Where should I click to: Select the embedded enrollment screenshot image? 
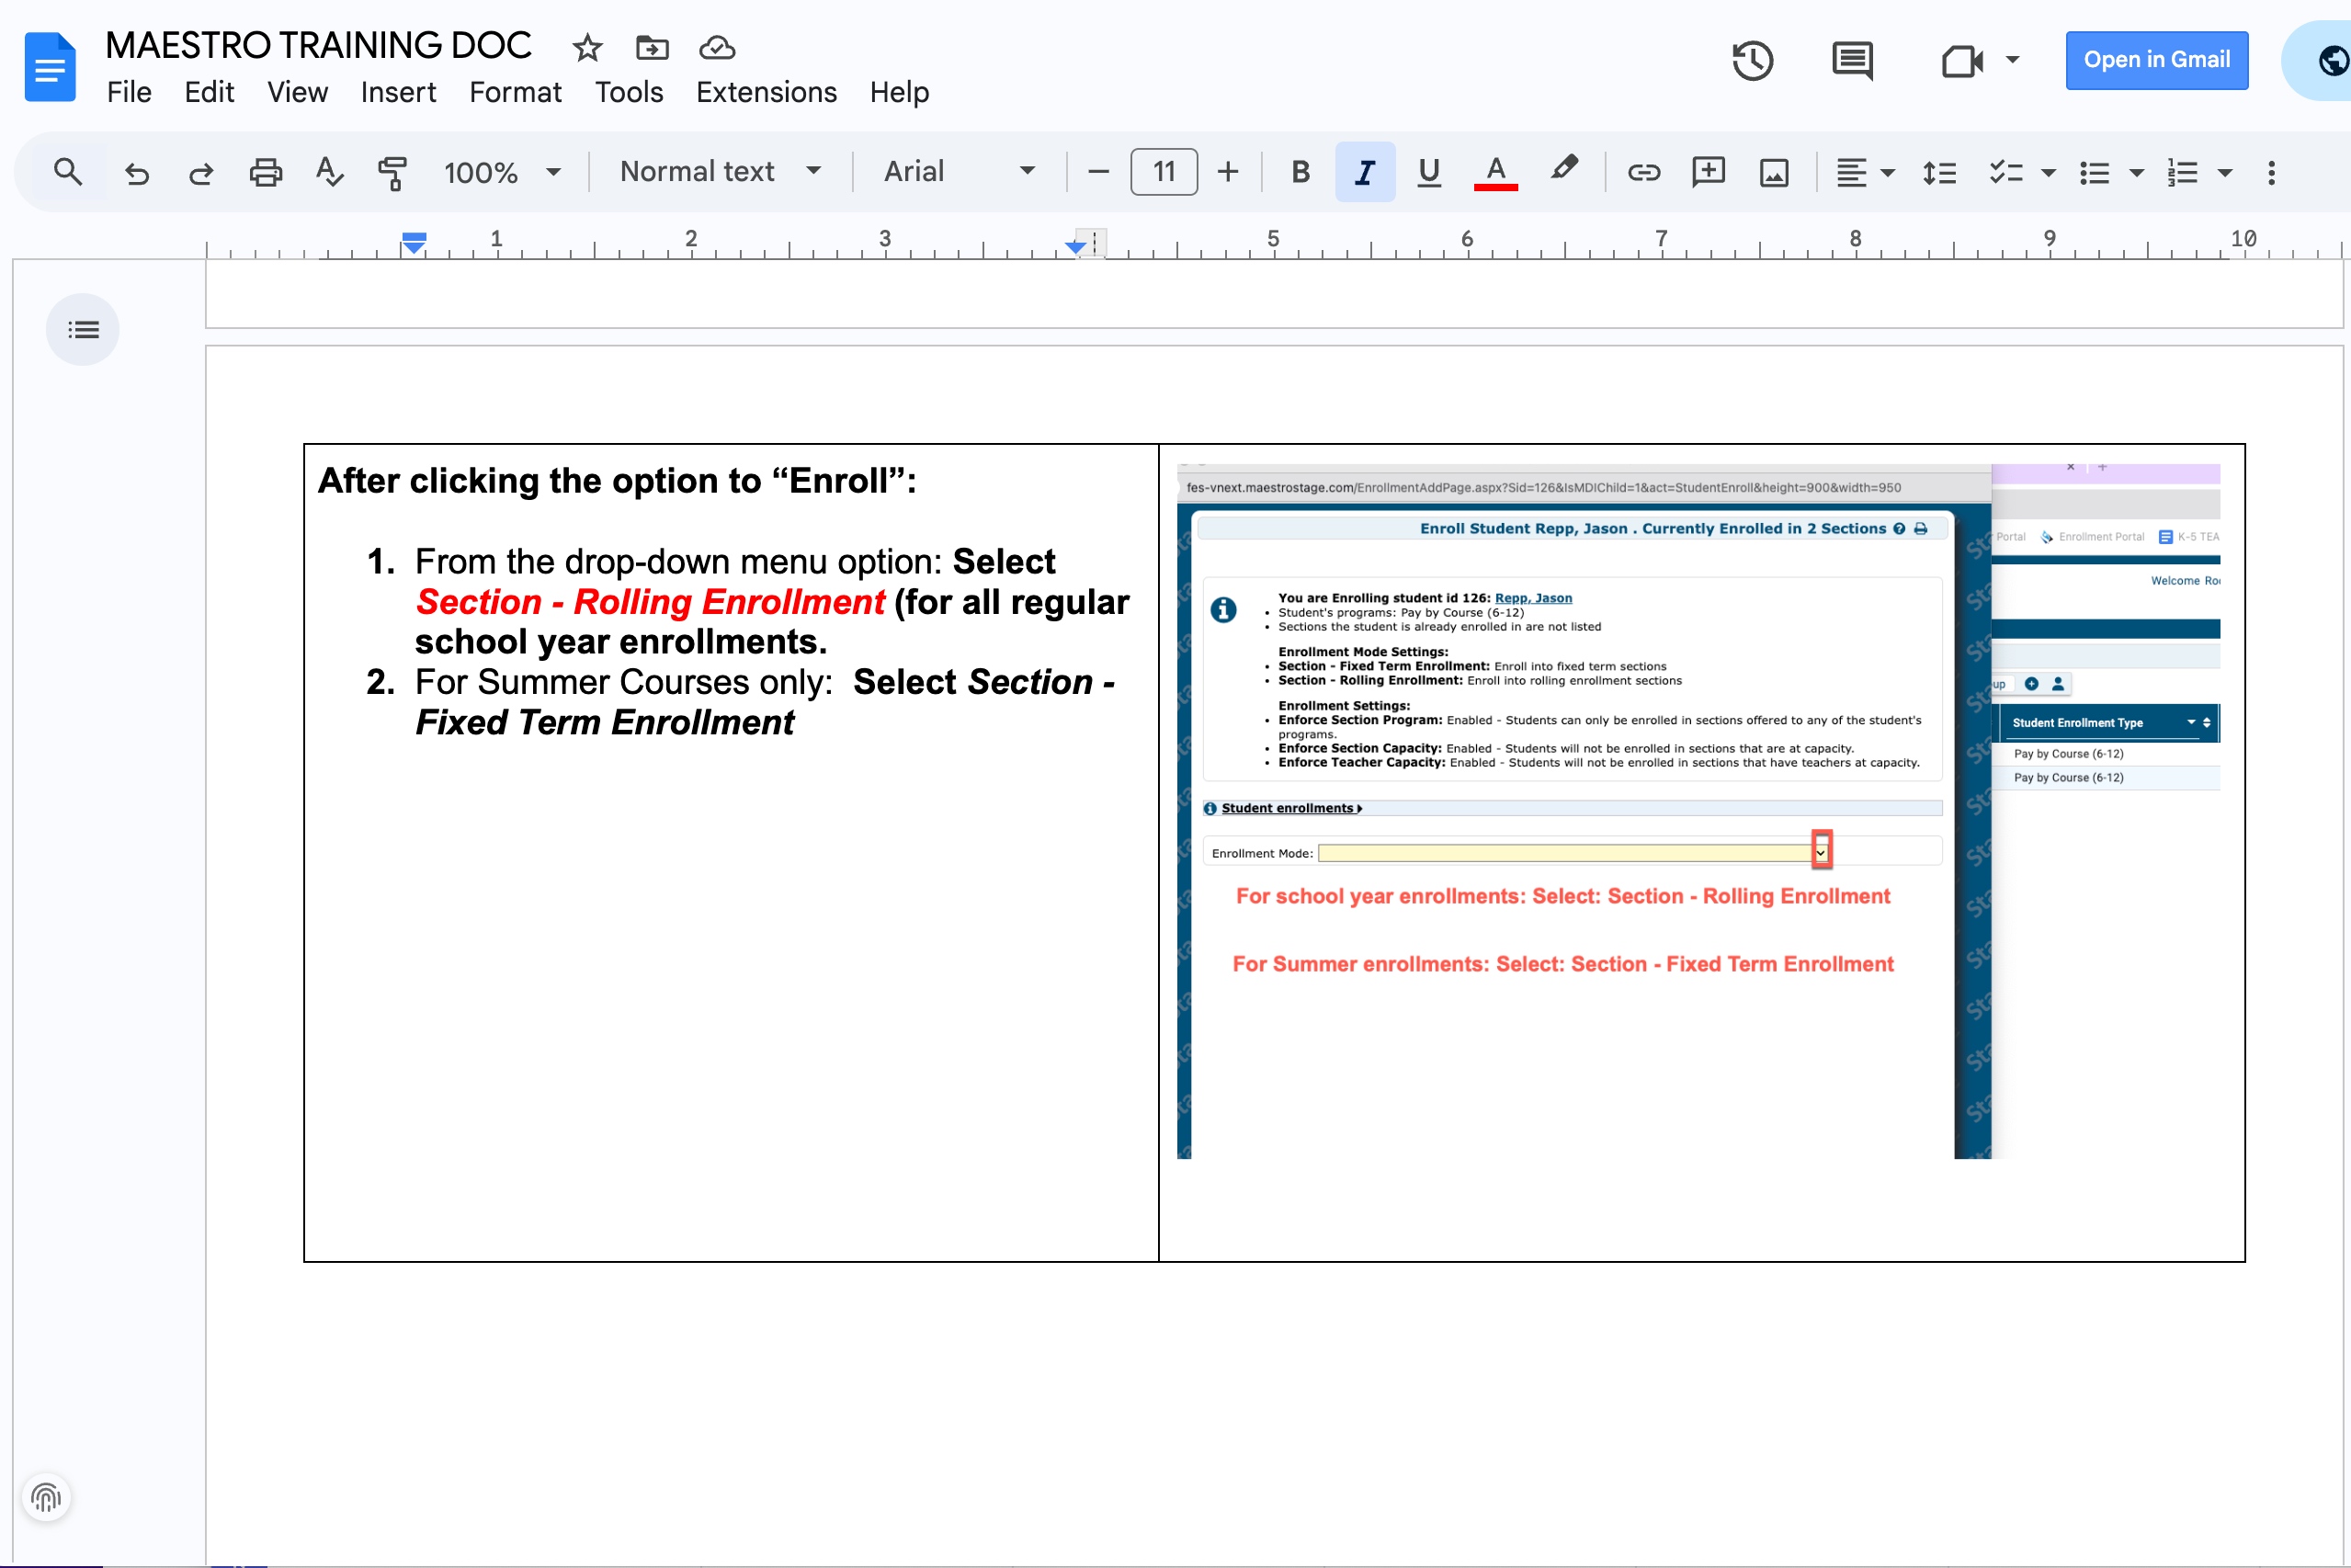pyautogui.click(x=1698, y=810)
